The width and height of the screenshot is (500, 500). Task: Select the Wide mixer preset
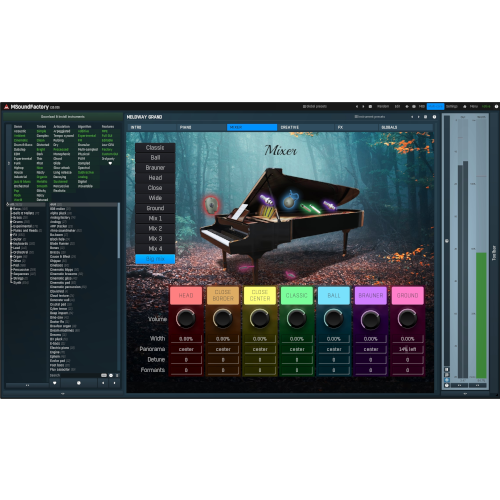click(155, 198)
